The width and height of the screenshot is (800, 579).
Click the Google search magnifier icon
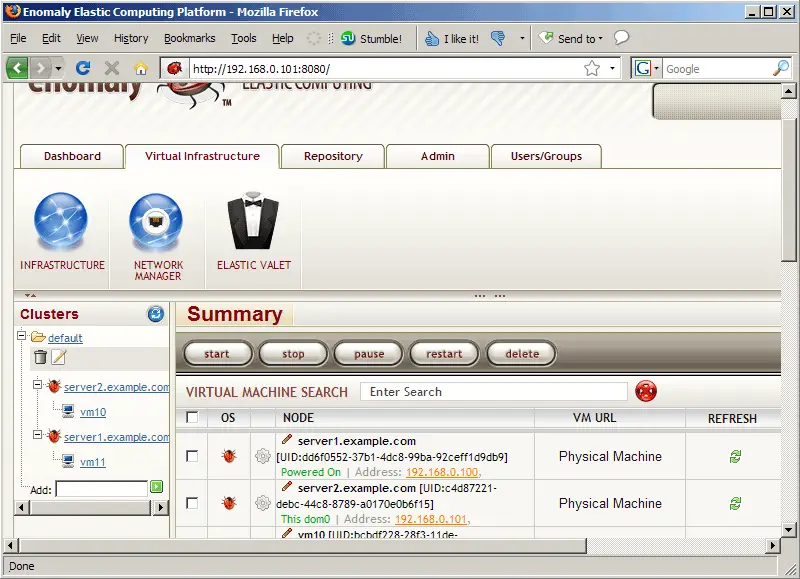781,68
